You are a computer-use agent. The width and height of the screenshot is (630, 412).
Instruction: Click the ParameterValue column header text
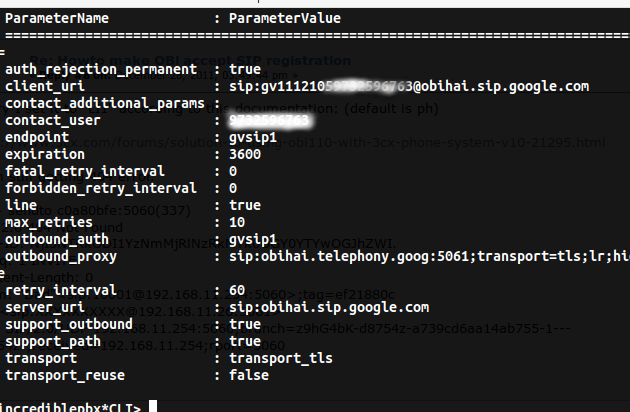coord(285,18)
